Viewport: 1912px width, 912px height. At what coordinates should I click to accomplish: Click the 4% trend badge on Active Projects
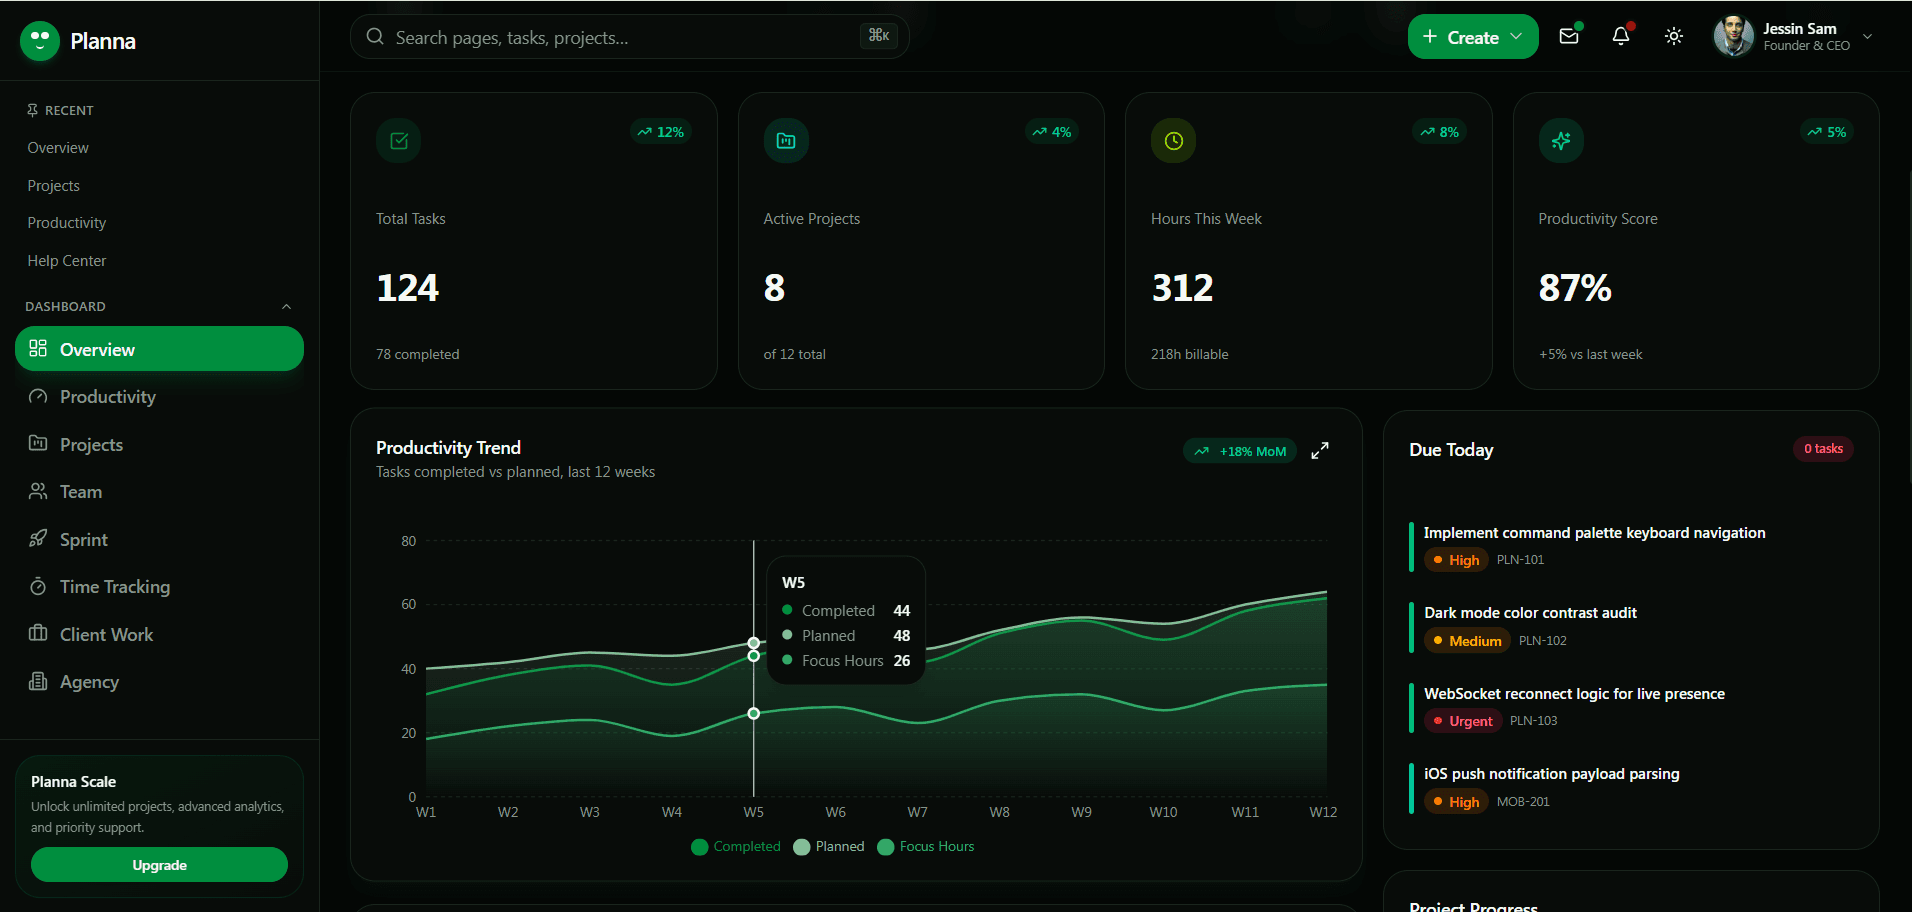pyautogui.click(x=1052, y=132)
